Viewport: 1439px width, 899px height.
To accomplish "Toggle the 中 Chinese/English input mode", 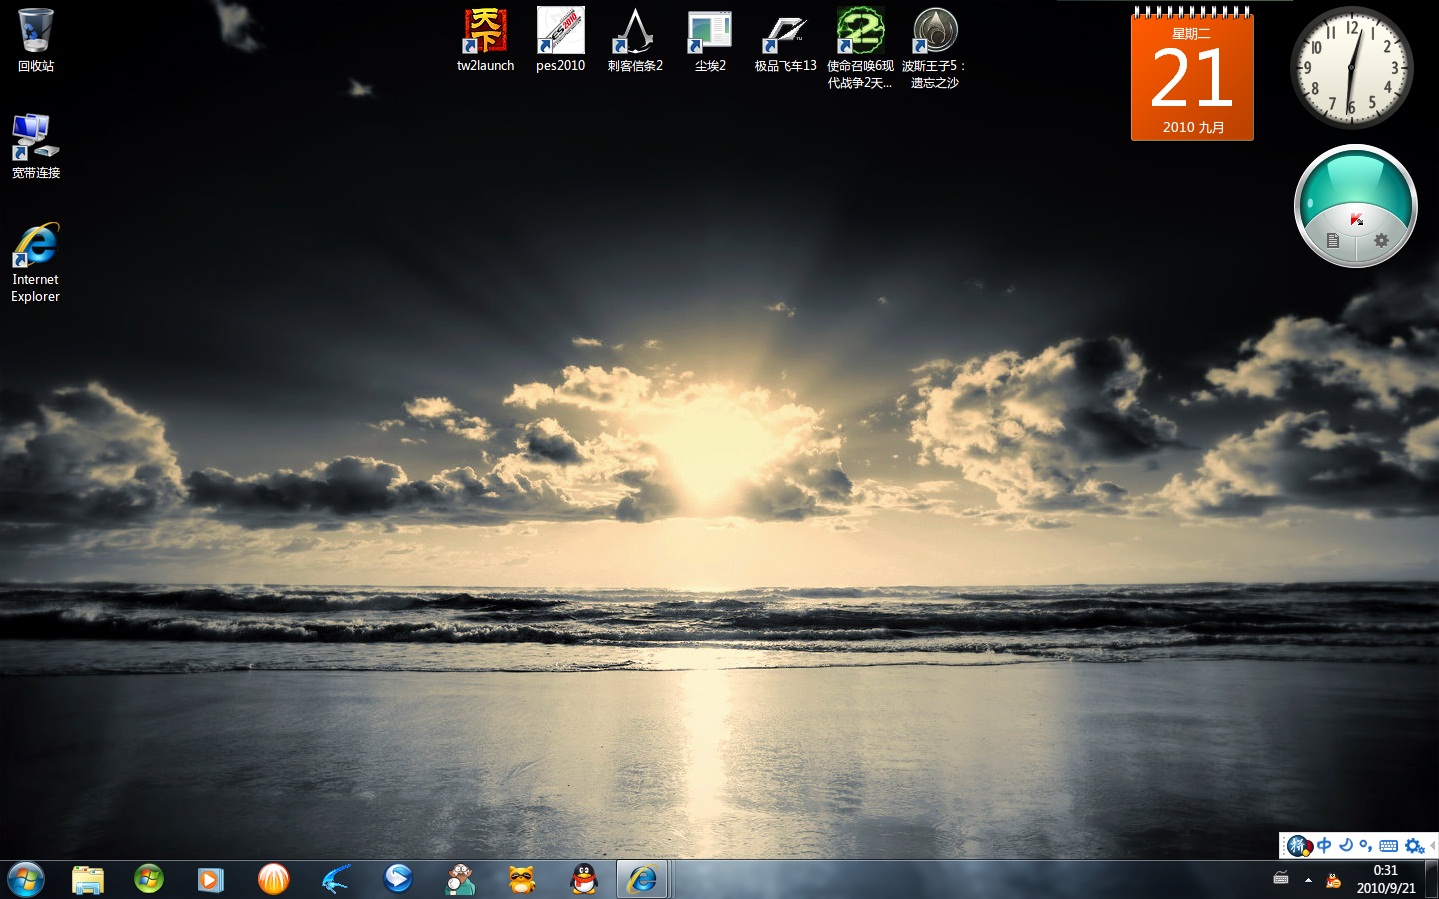I will (x=1324, y=846).
